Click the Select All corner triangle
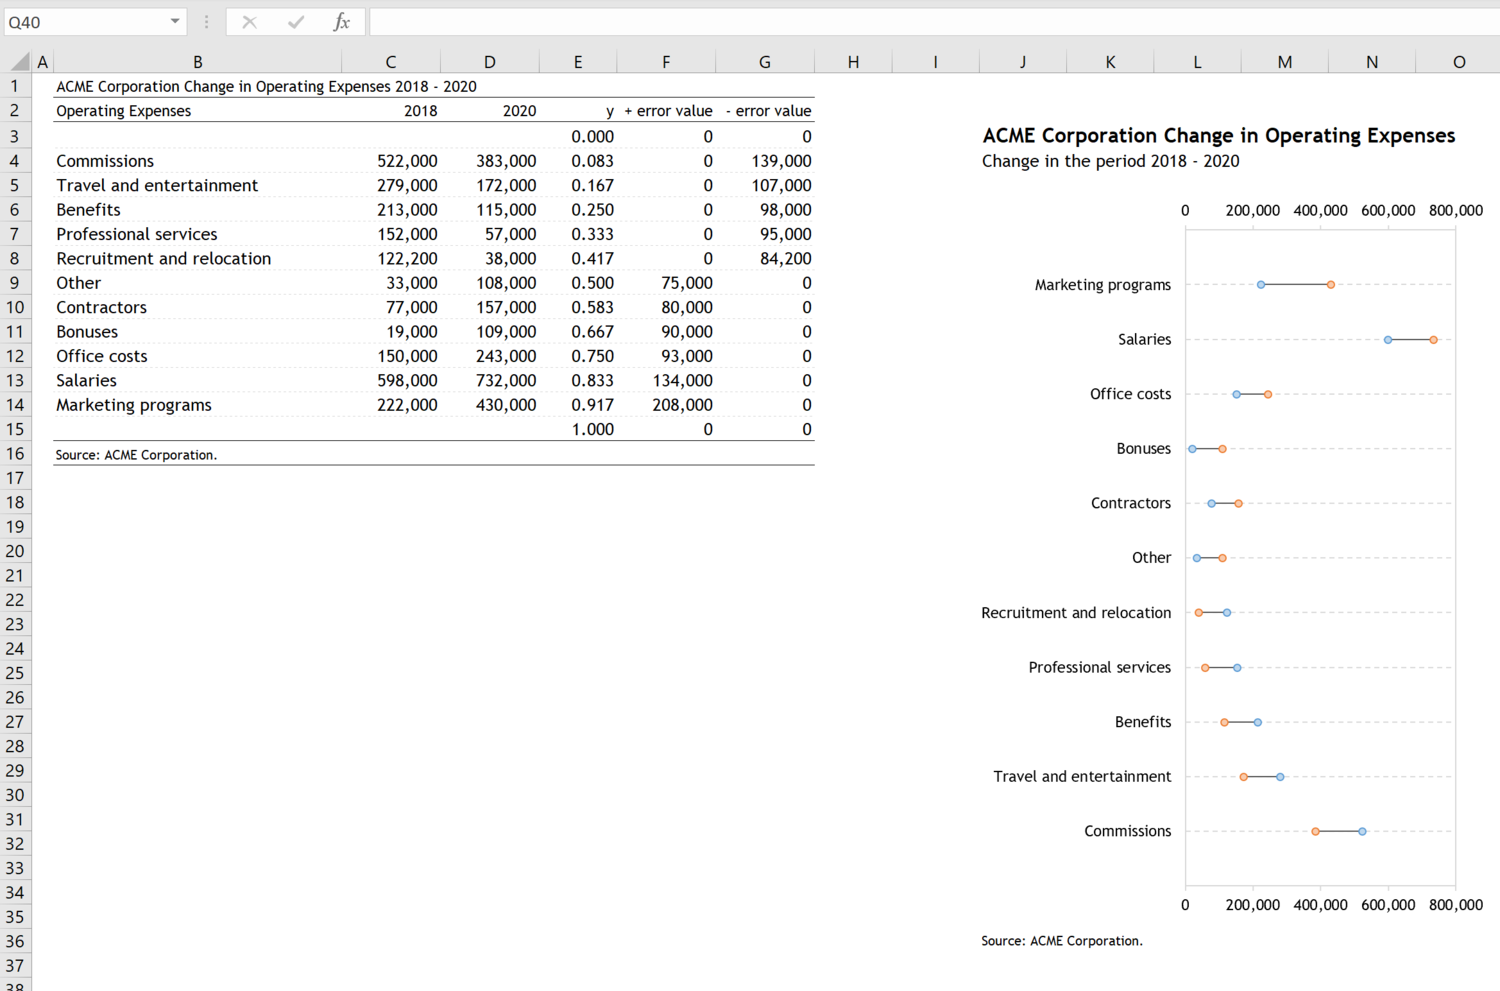Viewport: 1500px width, 991px height. click(x=20, y=62)
